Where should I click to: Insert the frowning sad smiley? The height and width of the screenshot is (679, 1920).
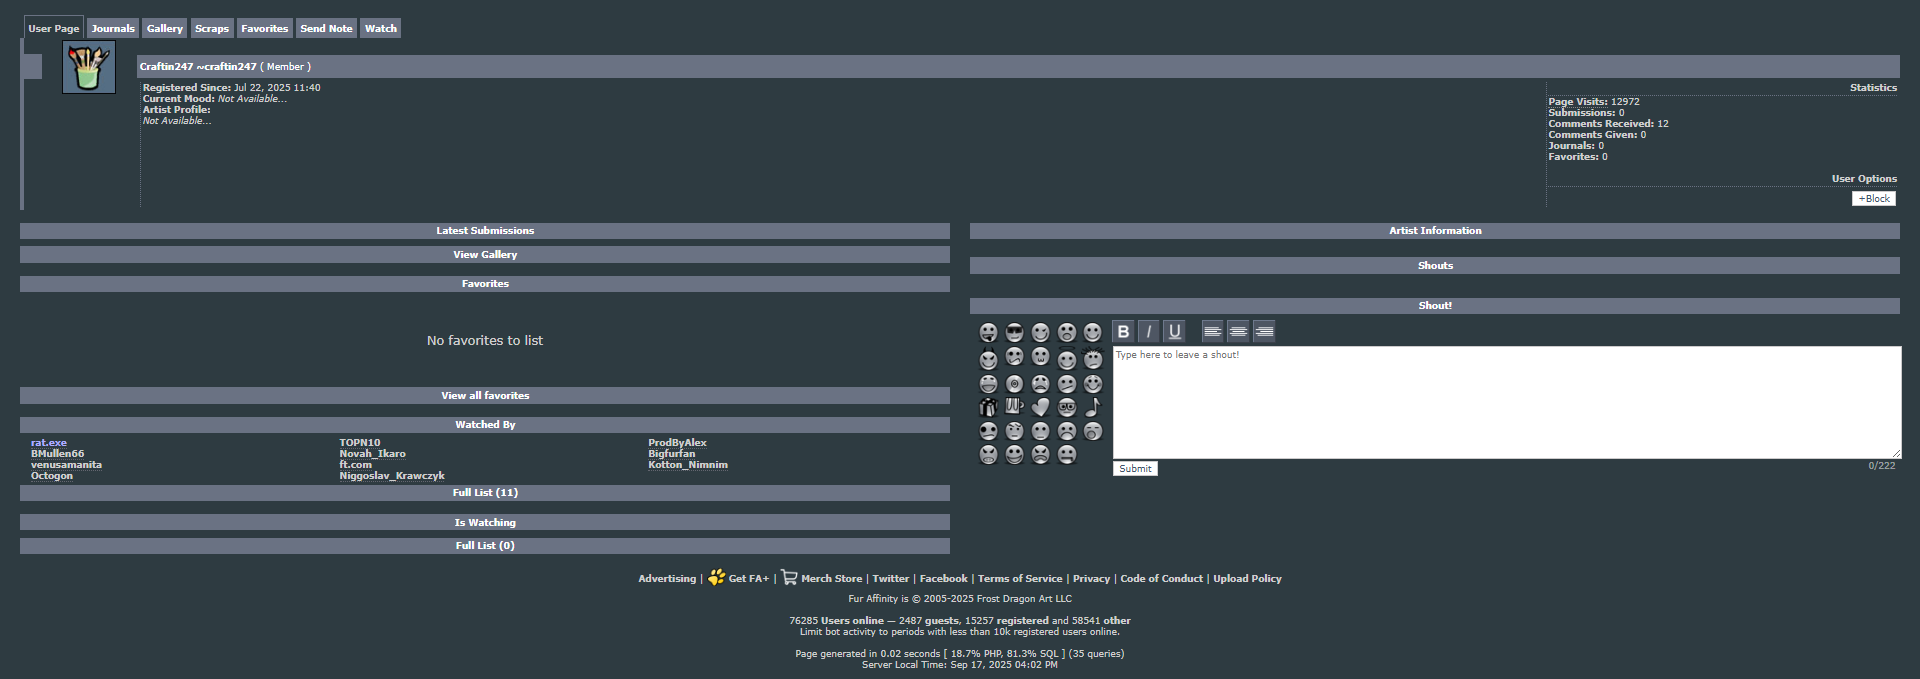pyautogui.click(x=1067, y=431)
